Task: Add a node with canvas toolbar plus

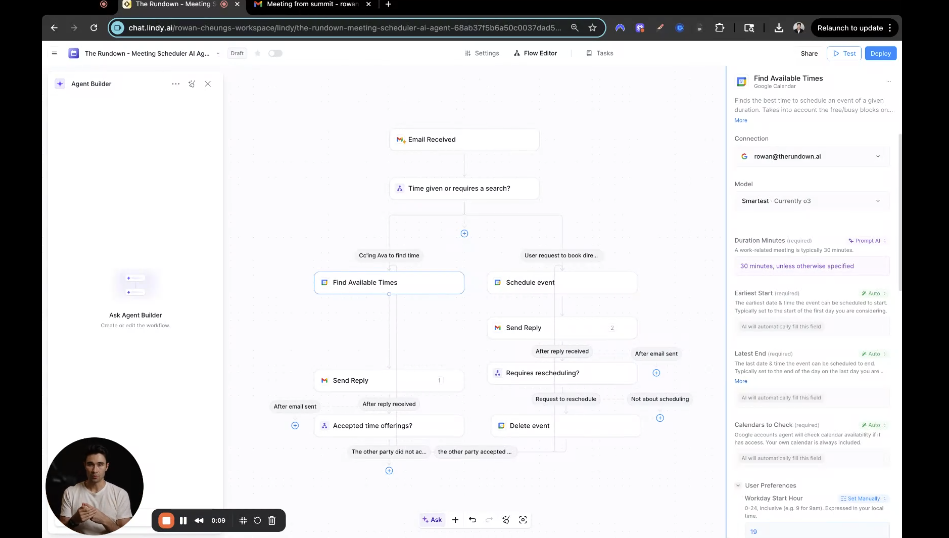Action: click(455, 520)
